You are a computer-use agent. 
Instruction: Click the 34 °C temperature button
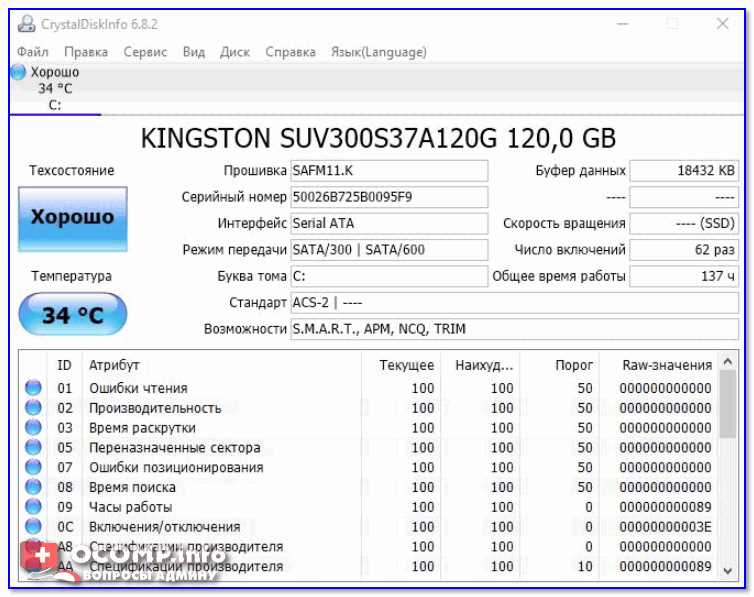pyautogui.click(x=73, y=315)
